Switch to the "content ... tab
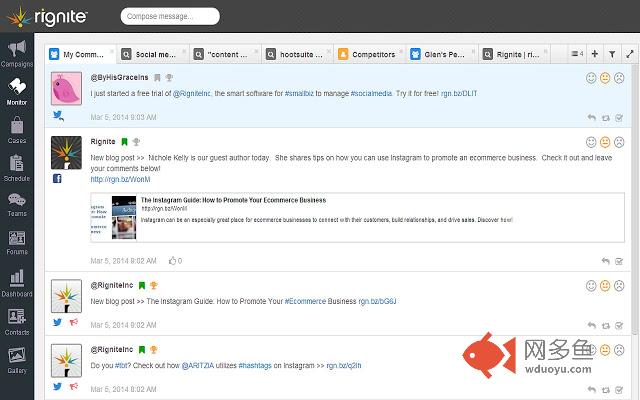640x400 pixels. pos(226,54)
